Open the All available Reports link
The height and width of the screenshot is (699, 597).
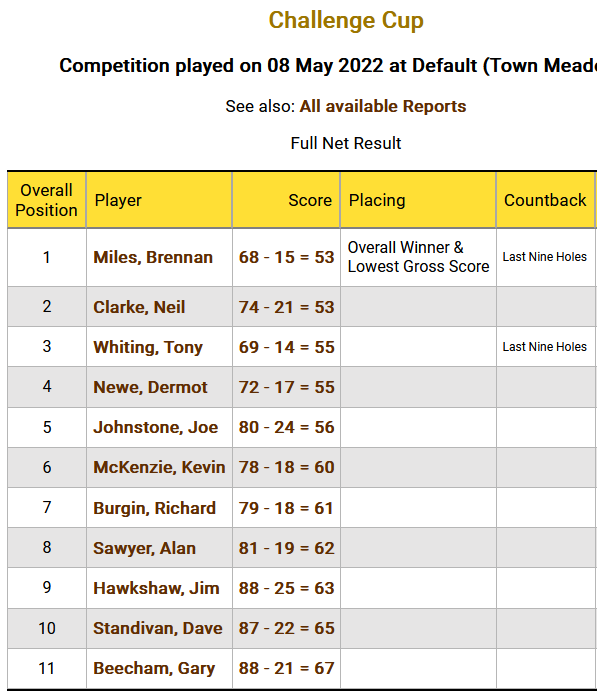point(383,107)
